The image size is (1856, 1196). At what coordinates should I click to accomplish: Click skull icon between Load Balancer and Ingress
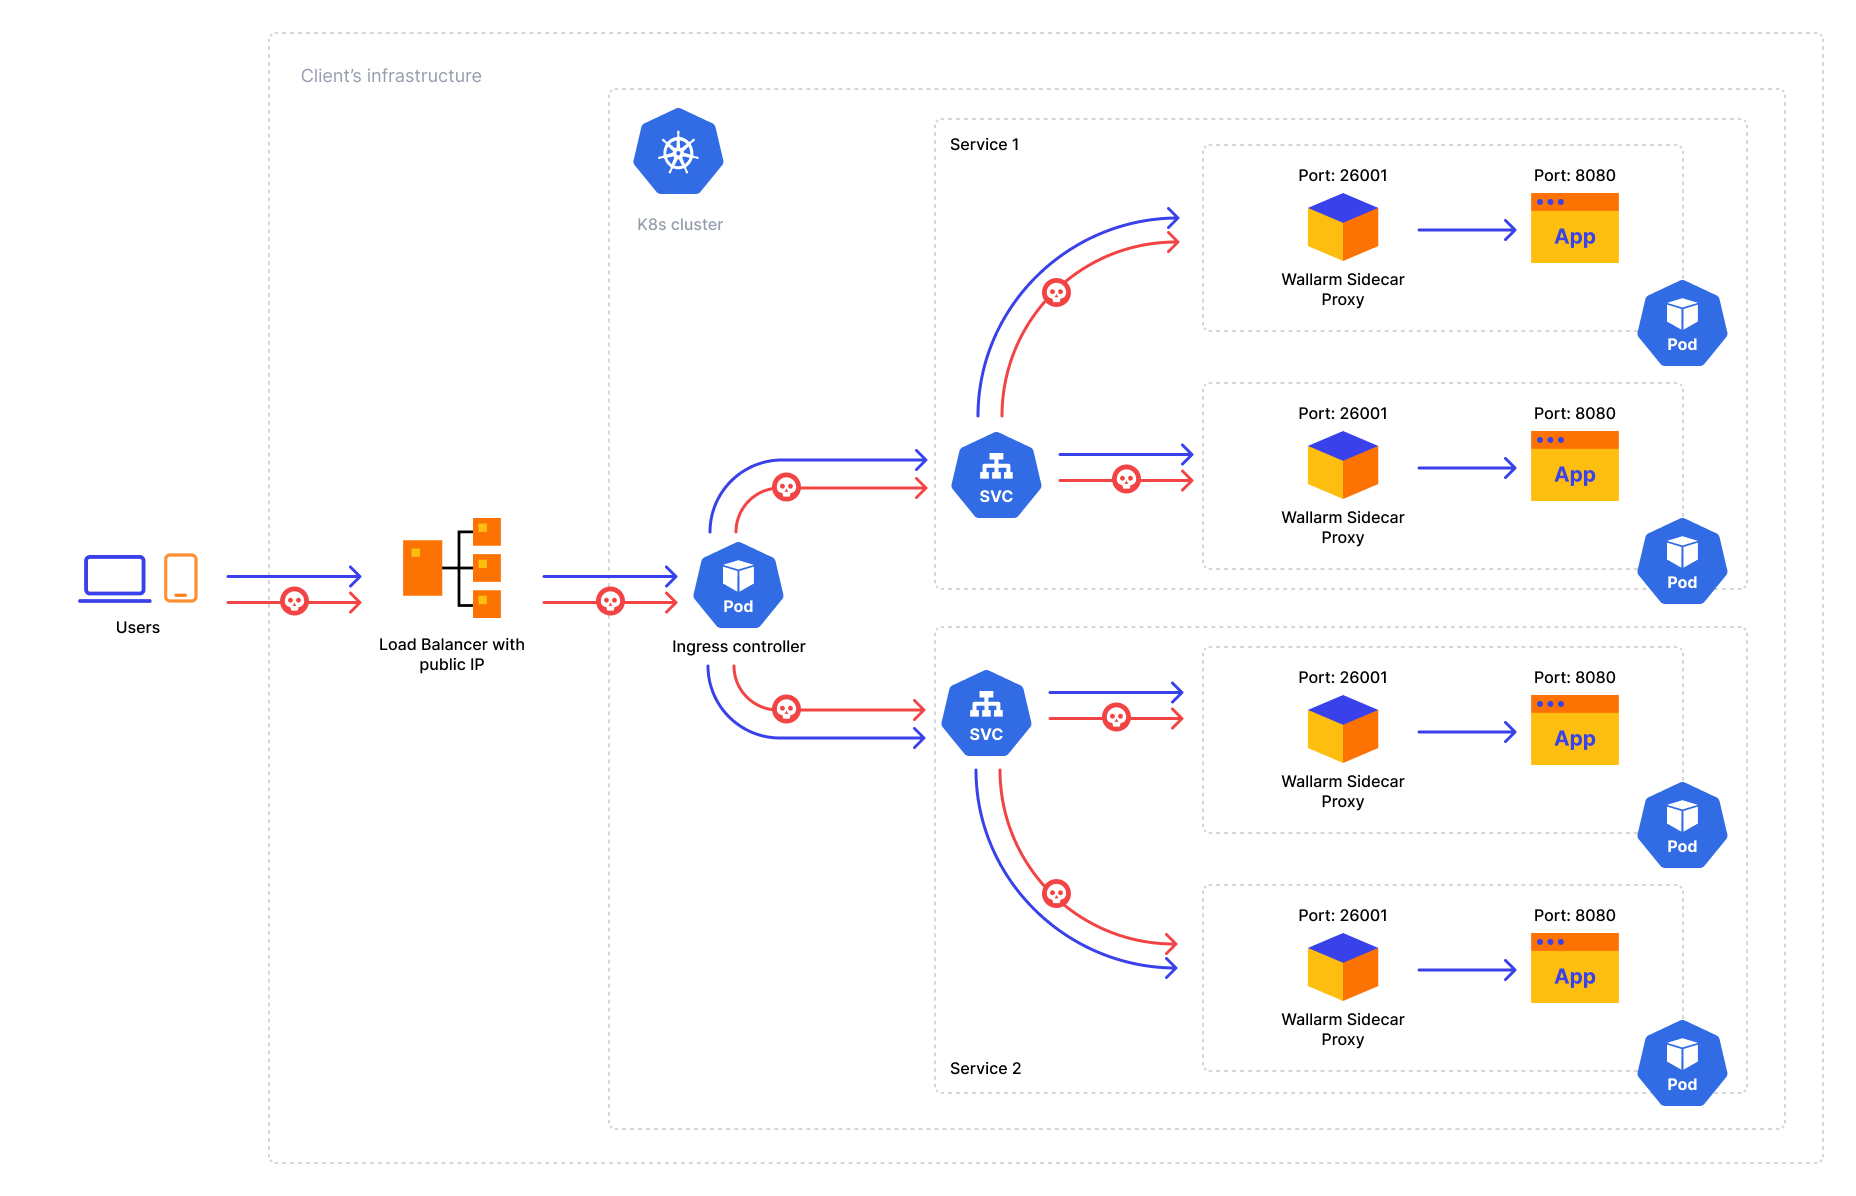pyautogui.click(x=610, y=601)
